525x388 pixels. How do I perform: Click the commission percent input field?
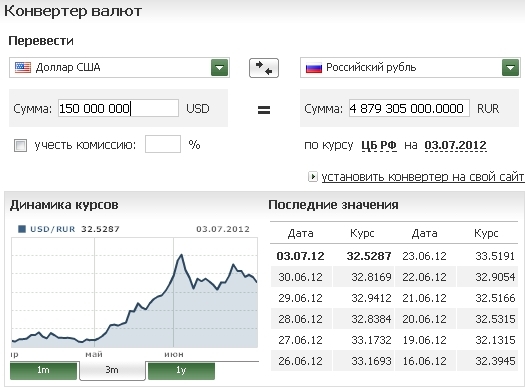pyautogui.click(x=163, y=144)
